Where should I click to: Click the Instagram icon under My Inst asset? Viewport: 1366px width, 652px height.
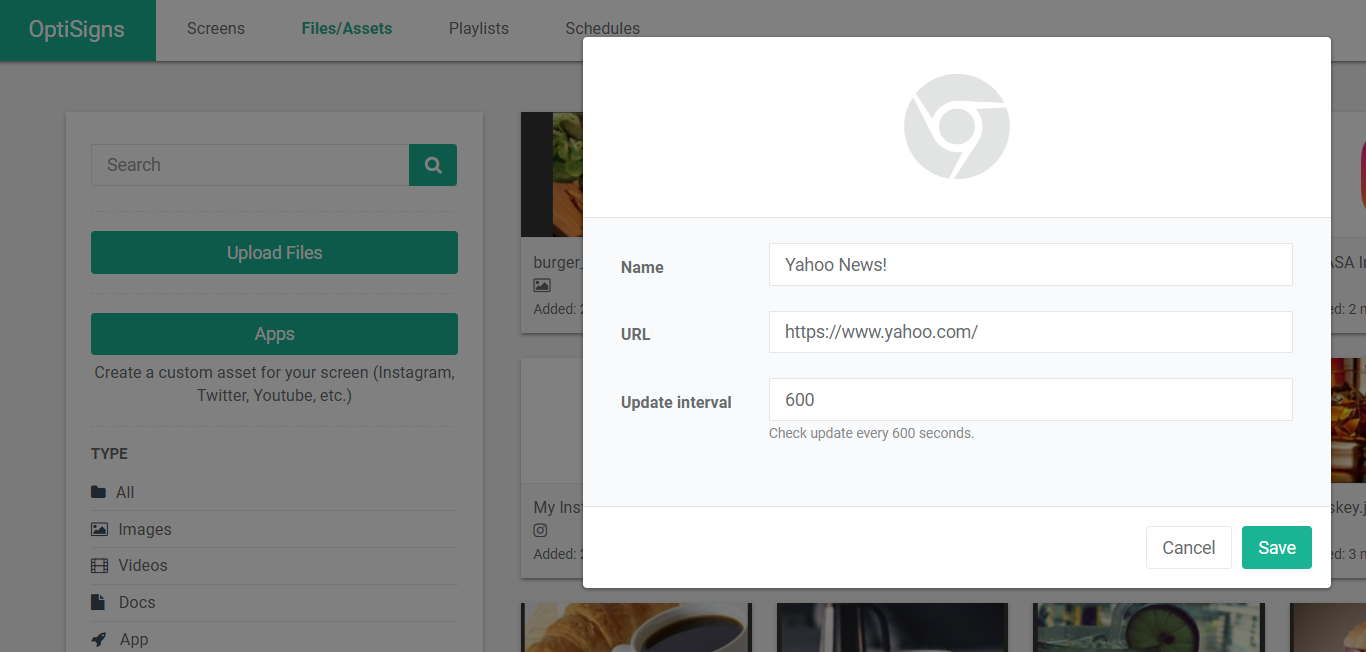click(x=540, y=530)
